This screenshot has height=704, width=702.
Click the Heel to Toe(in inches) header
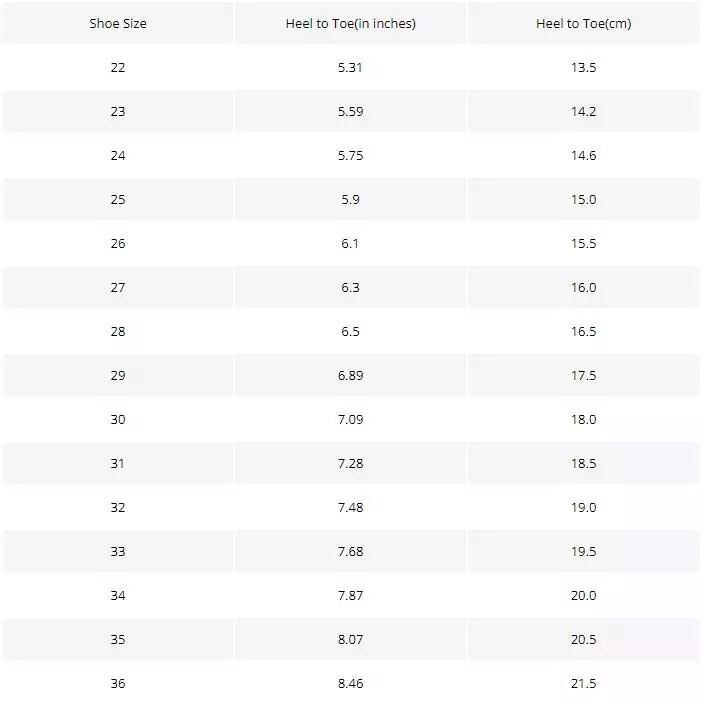(350, 24)
